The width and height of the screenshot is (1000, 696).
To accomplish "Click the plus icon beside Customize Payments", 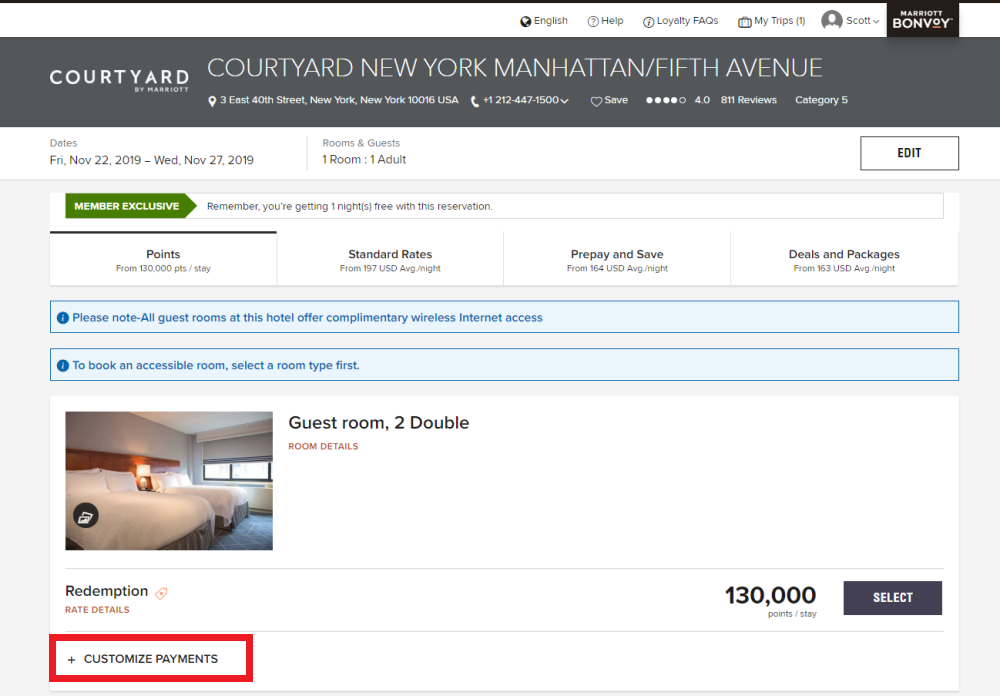I will pyautogui.click(x=71, y=660).
